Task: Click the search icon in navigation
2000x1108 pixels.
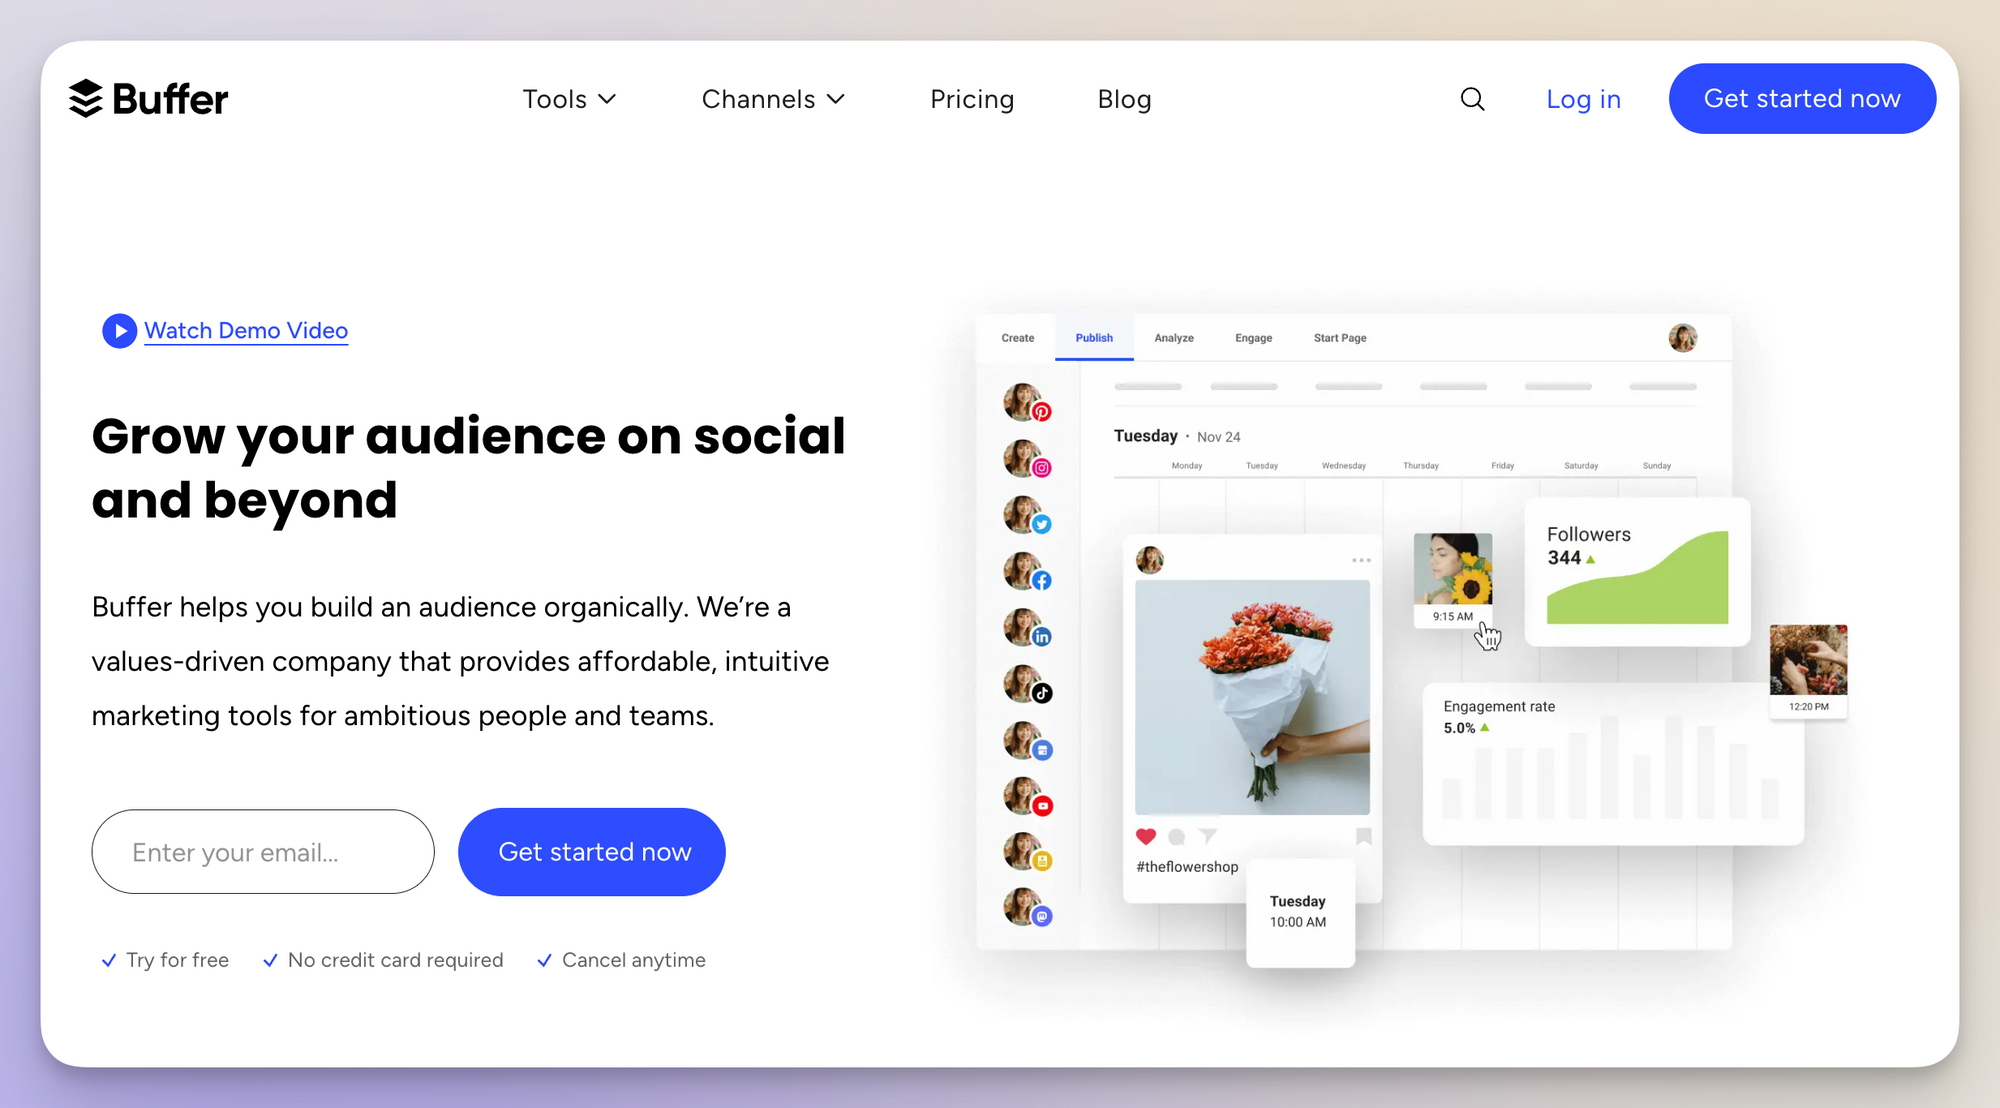Action: click(1472, 98)
